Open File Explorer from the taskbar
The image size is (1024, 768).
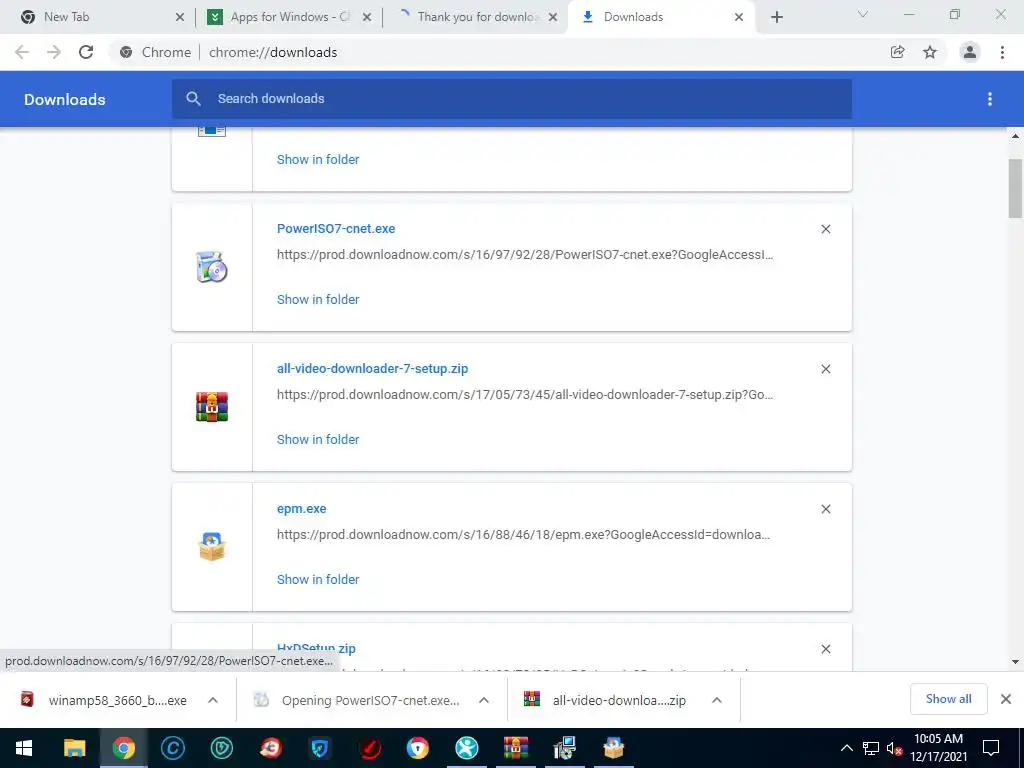(74, 748)
